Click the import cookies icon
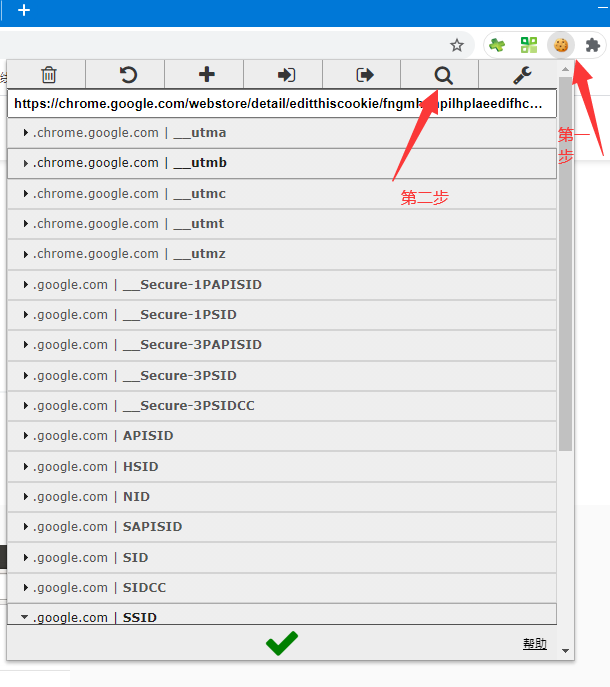610x687 pixels. point(286,75)
